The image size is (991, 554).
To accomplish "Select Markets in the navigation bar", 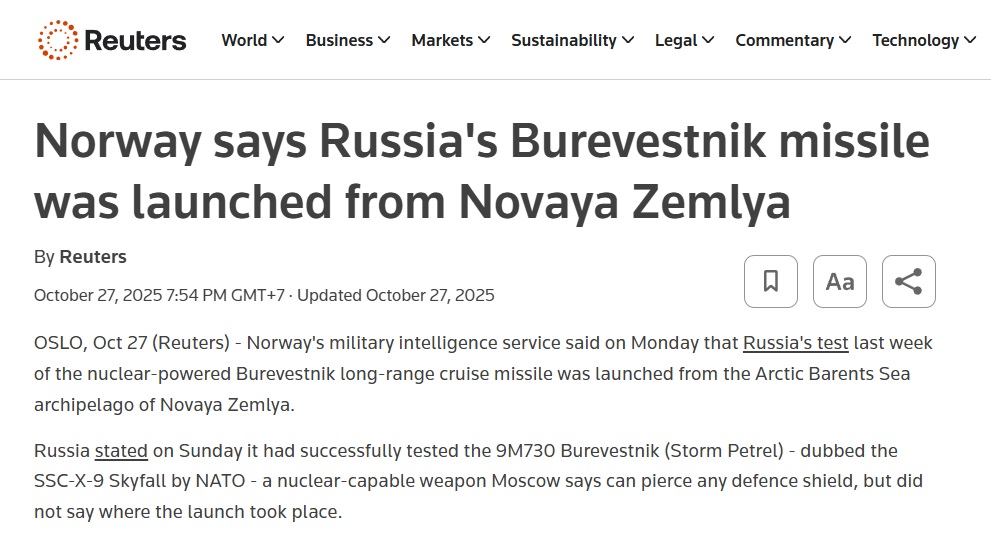I will [442, 40].
